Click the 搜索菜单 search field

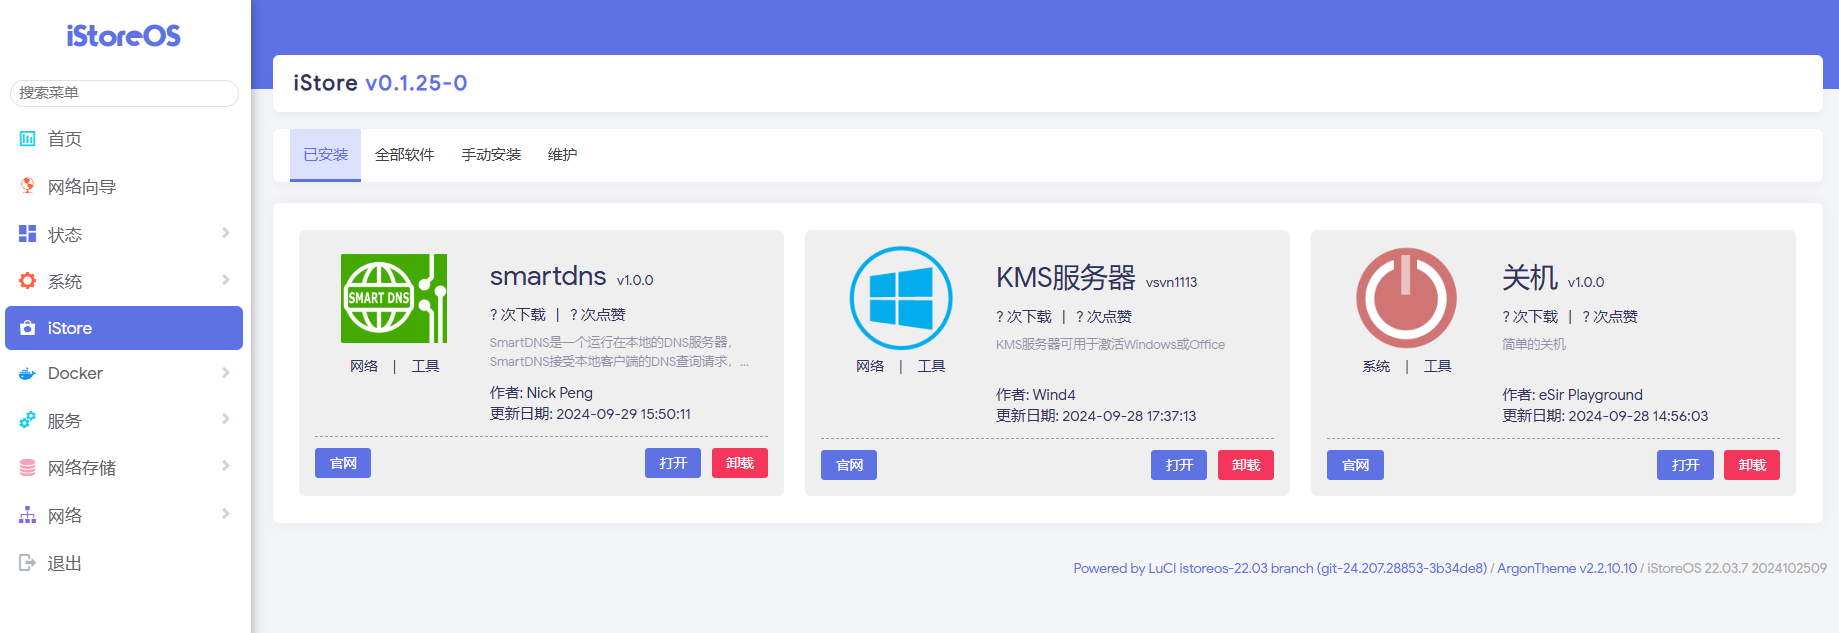(x=124, y=93)
